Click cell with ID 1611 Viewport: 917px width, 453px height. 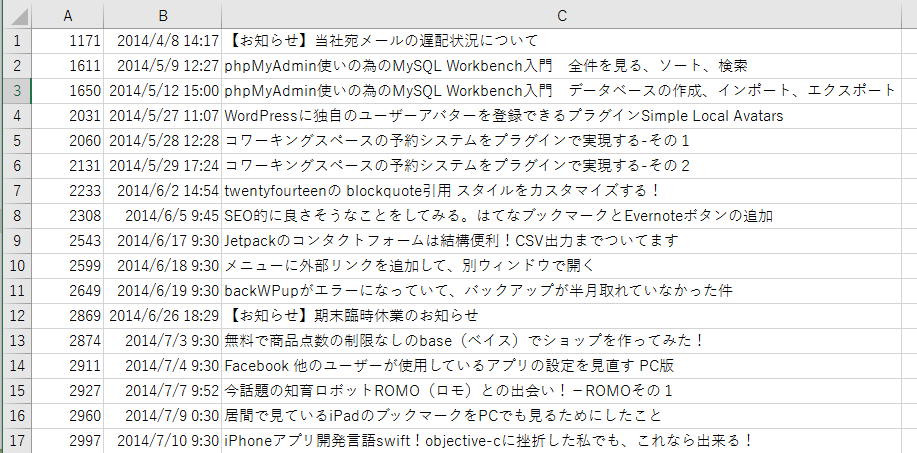(x=68, y=66)
